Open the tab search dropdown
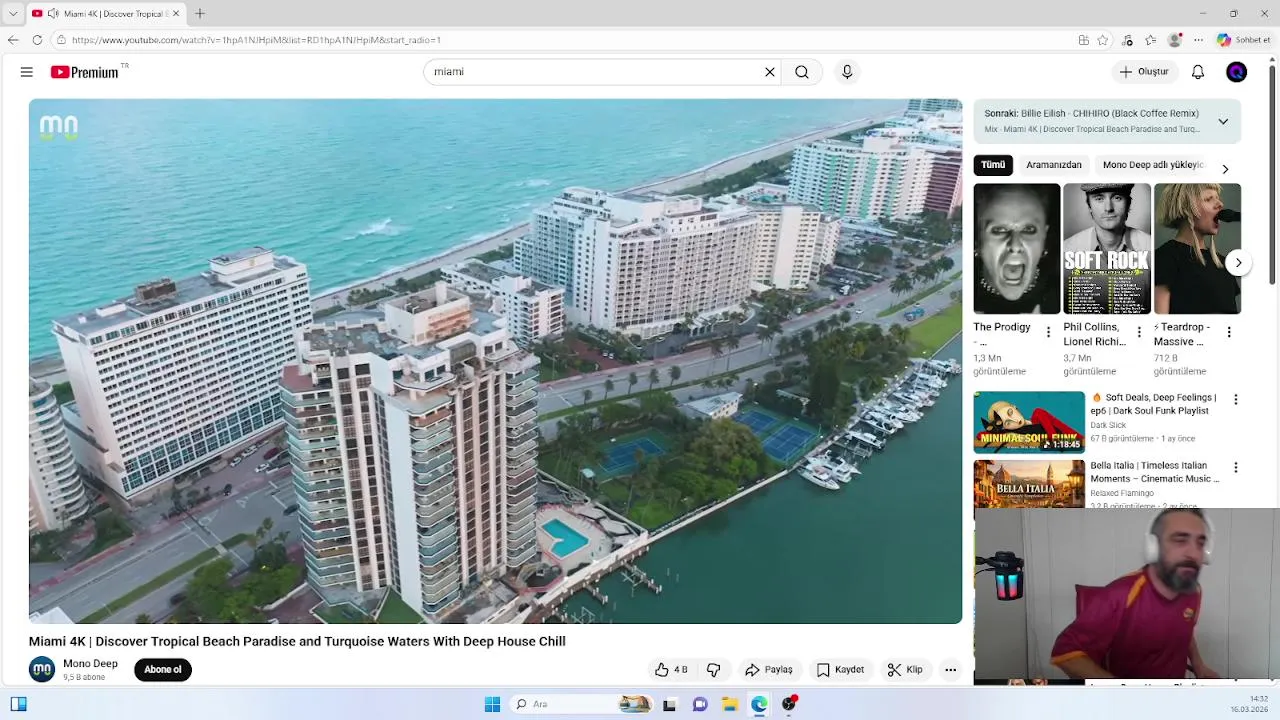The image size is (1280, 720). pos(13,14)
